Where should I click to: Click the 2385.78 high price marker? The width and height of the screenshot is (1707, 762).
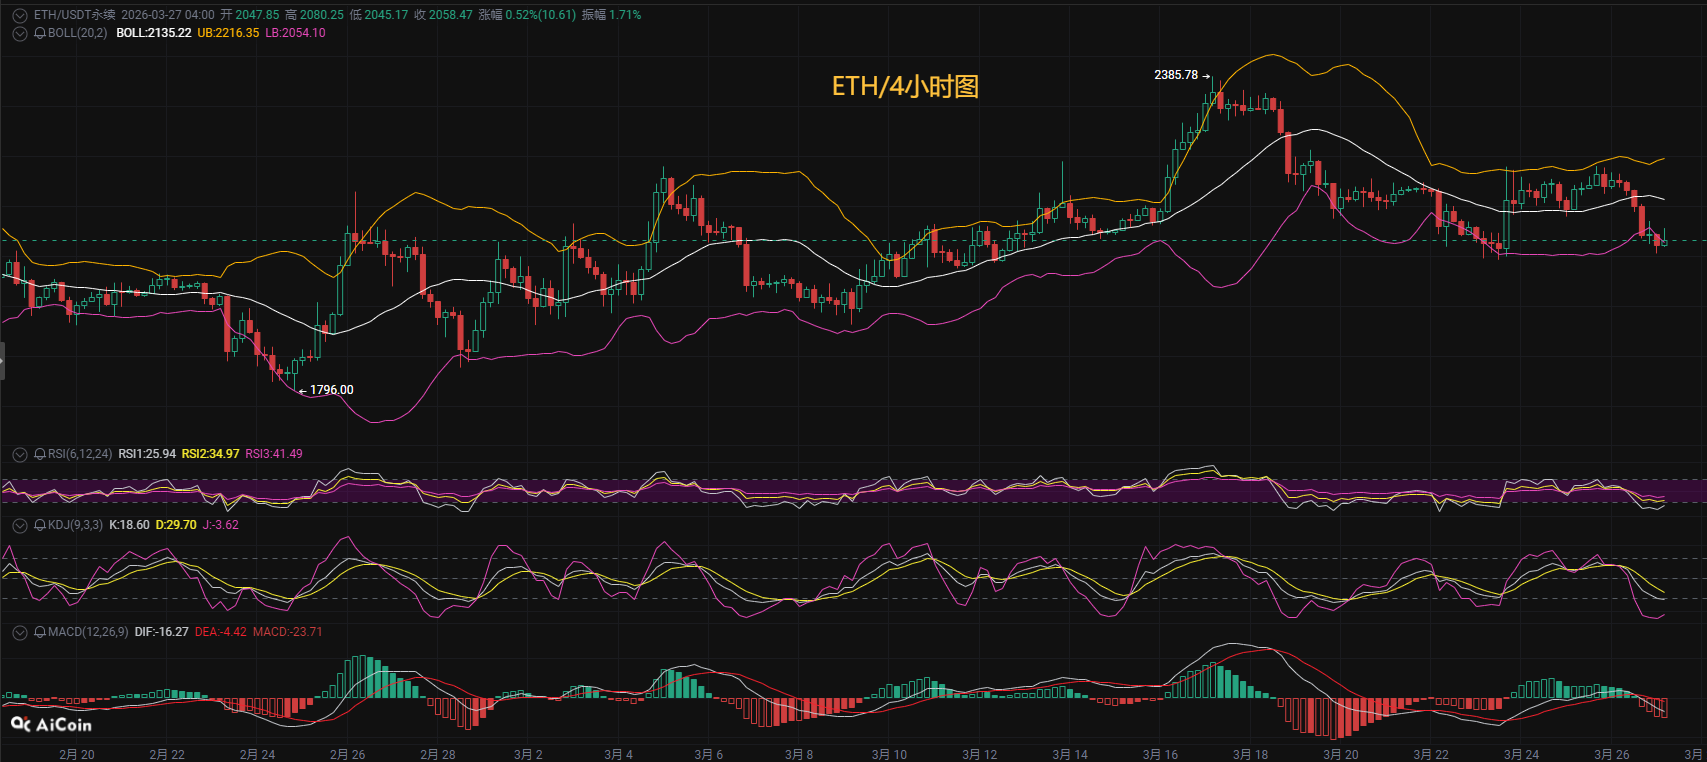point(1176,75)
